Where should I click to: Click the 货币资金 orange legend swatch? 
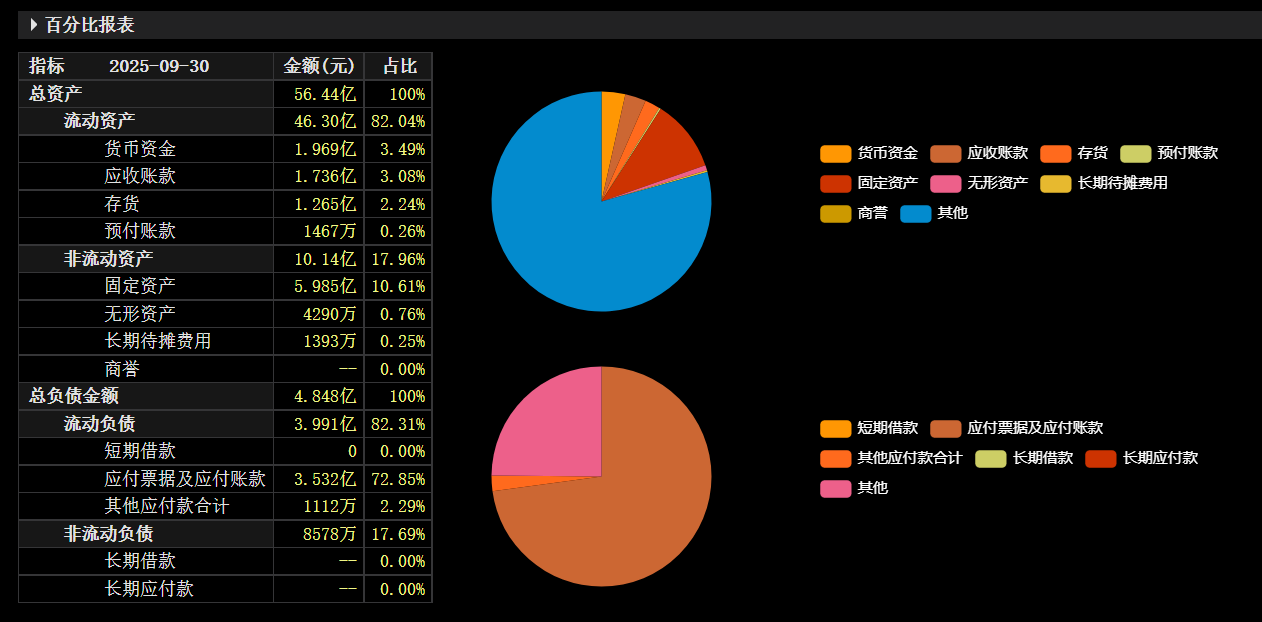[x=836, y=153]
